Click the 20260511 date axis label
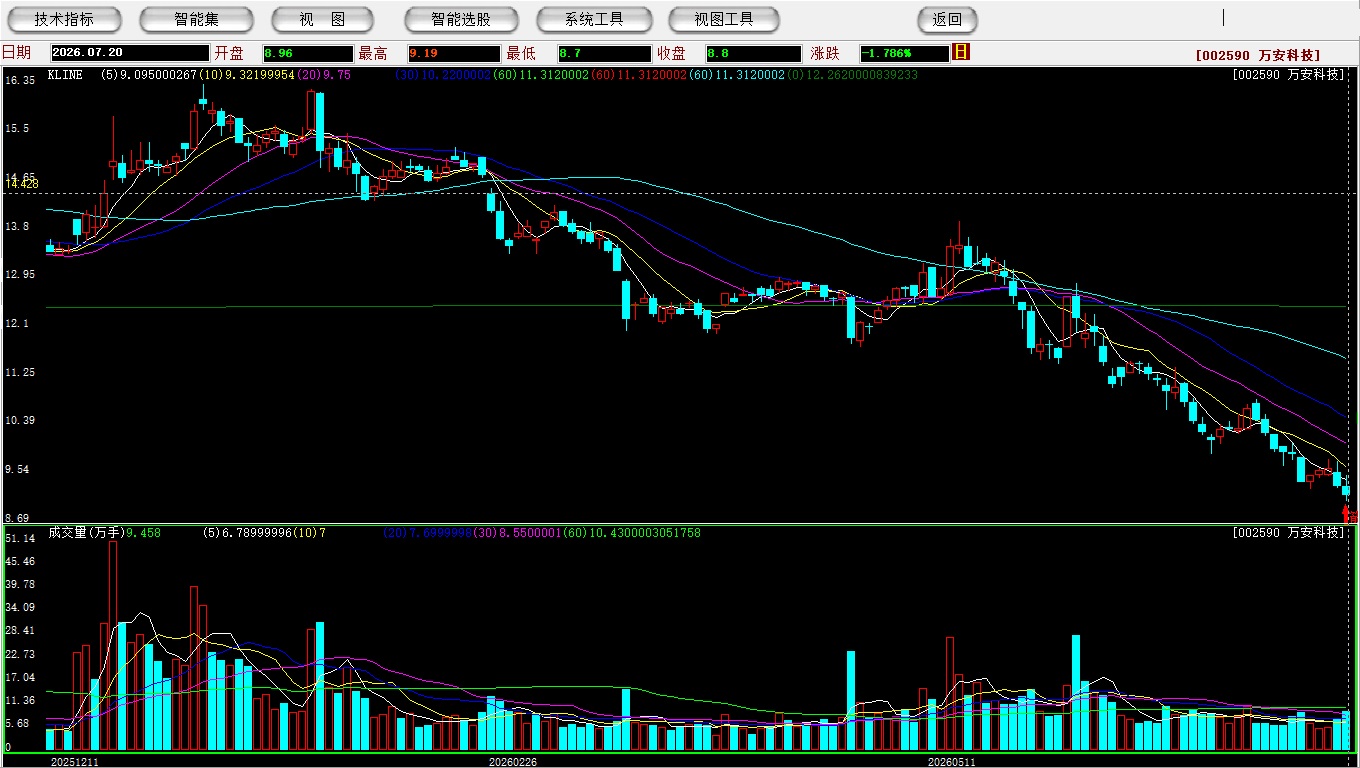Viewport: 1360px width, 768px height. tap(952, 762)
